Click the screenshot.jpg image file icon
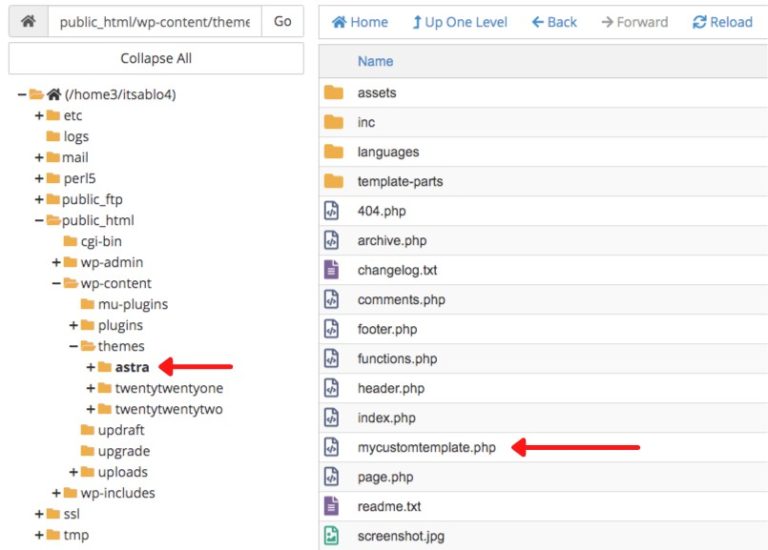The width and height of the screenshot is (768, 550). 332,536
